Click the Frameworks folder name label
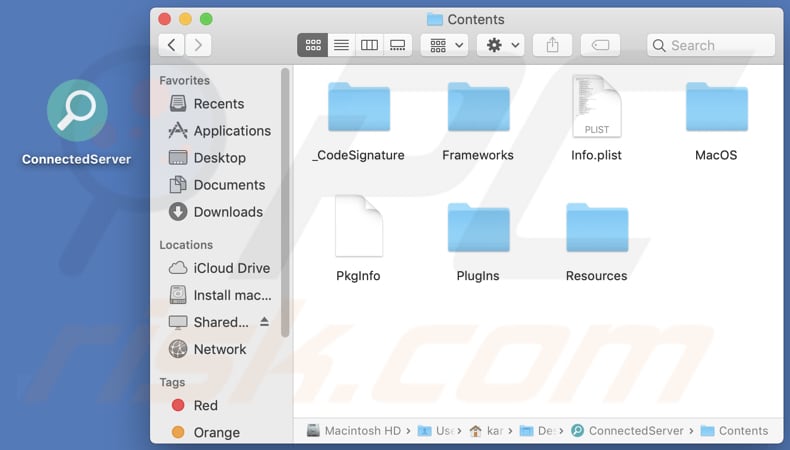790x450 pixels. pos(478,155)
